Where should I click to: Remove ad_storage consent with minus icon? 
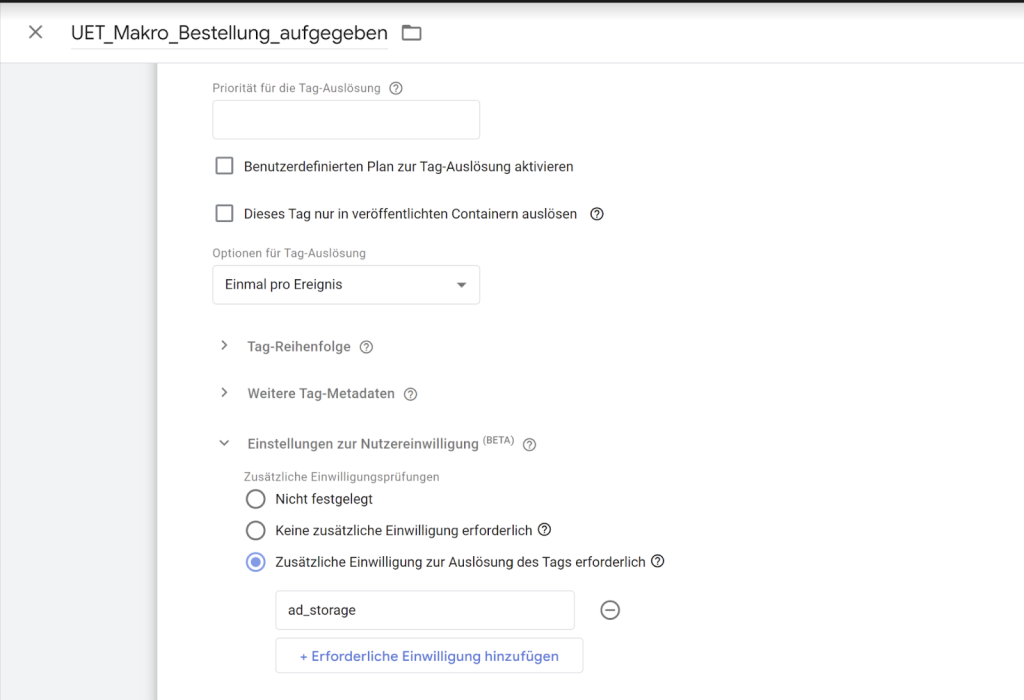tap(610, 610)
